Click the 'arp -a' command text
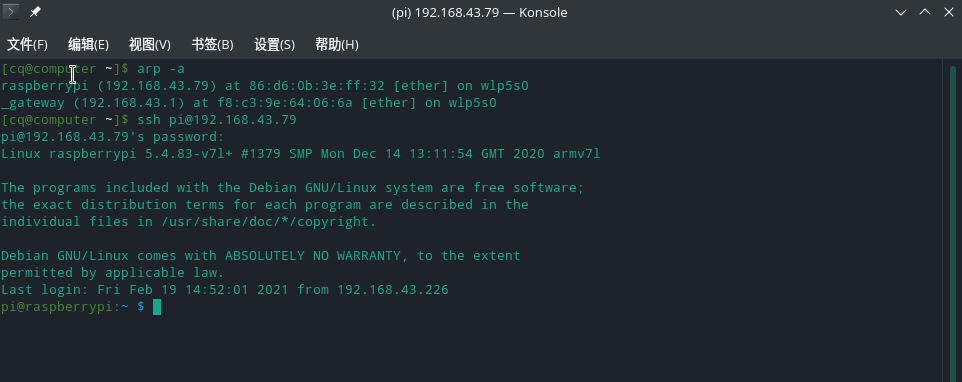This screenshot has height=382, width=962. click(161, 69)
